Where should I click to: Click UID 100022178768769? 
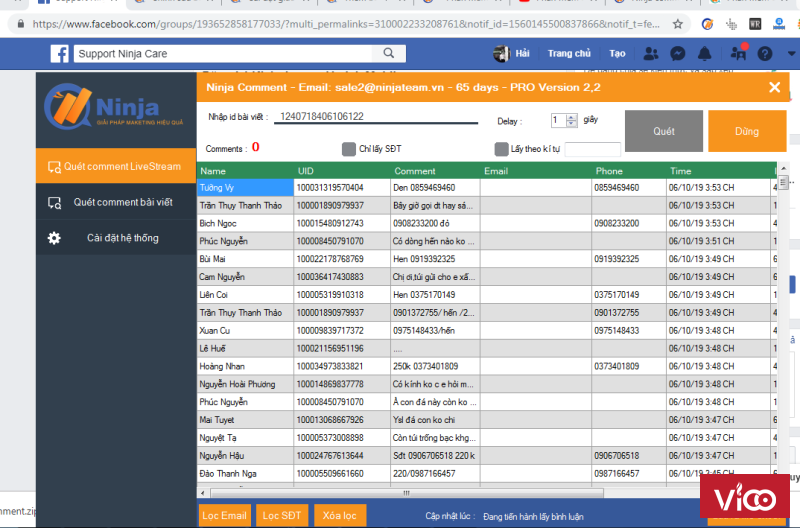click(342, 259)
